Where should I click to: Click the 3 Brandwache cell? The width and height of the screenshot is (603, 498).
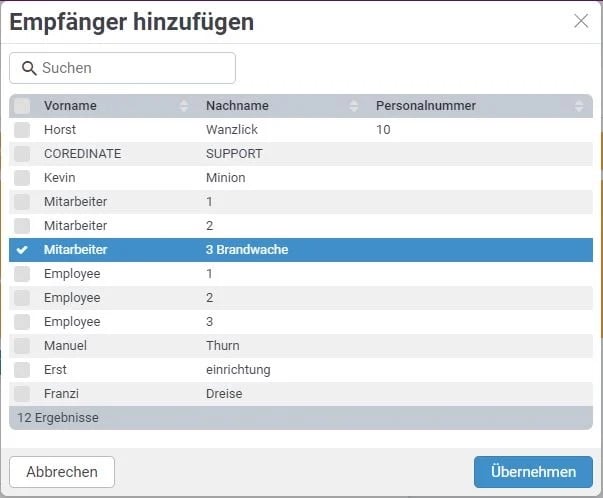point(247,250)
